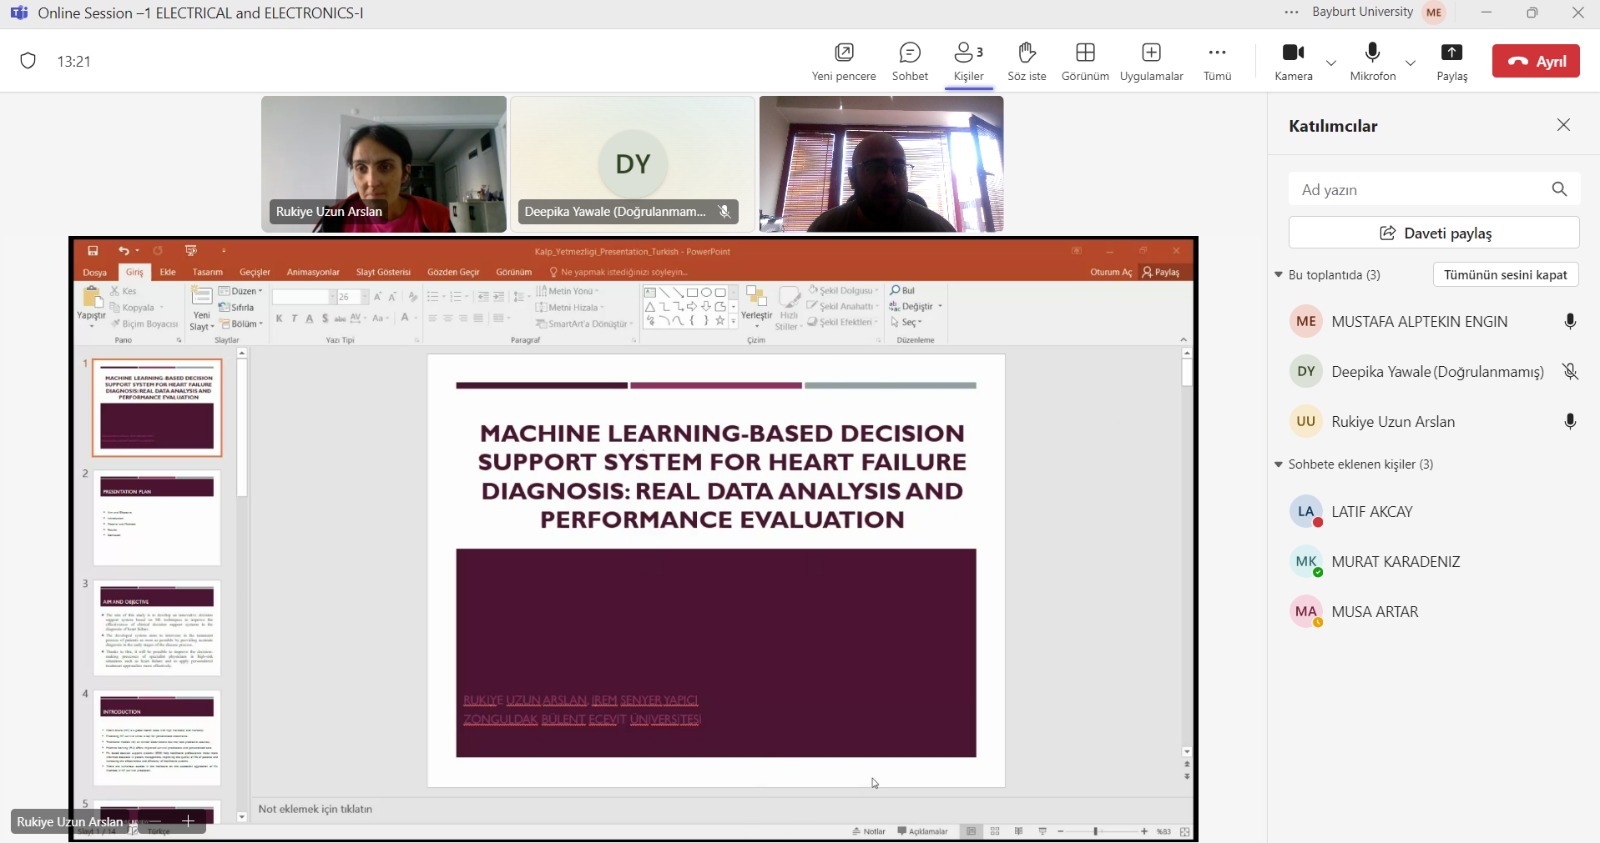Mute the Mikrofon in toolbar

(x=1372, y=61)
